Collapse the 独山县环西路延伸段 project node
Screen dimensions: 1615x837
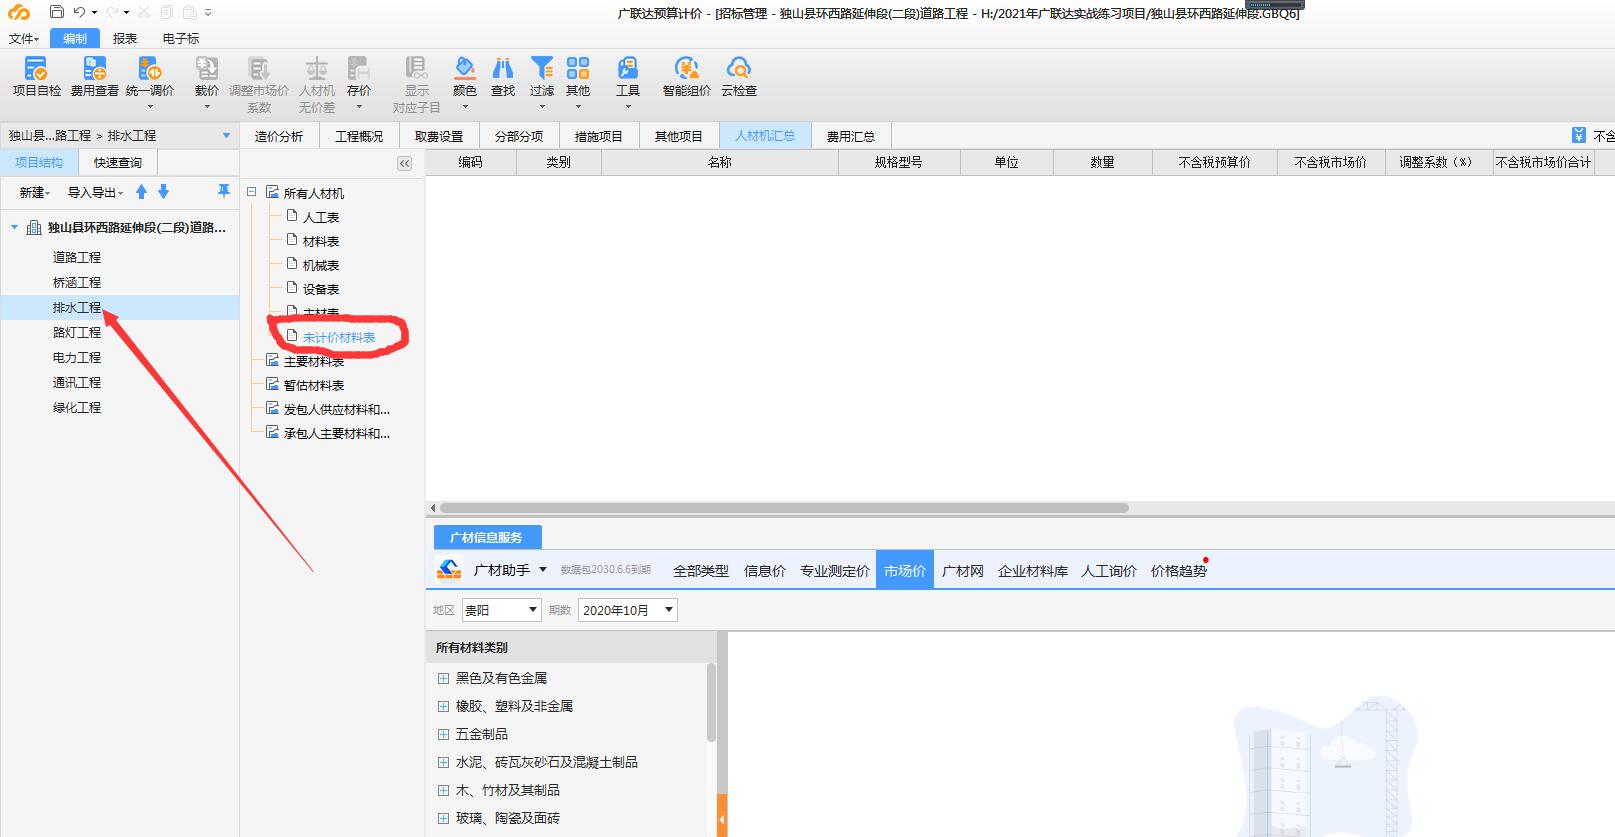click(14, 227)
